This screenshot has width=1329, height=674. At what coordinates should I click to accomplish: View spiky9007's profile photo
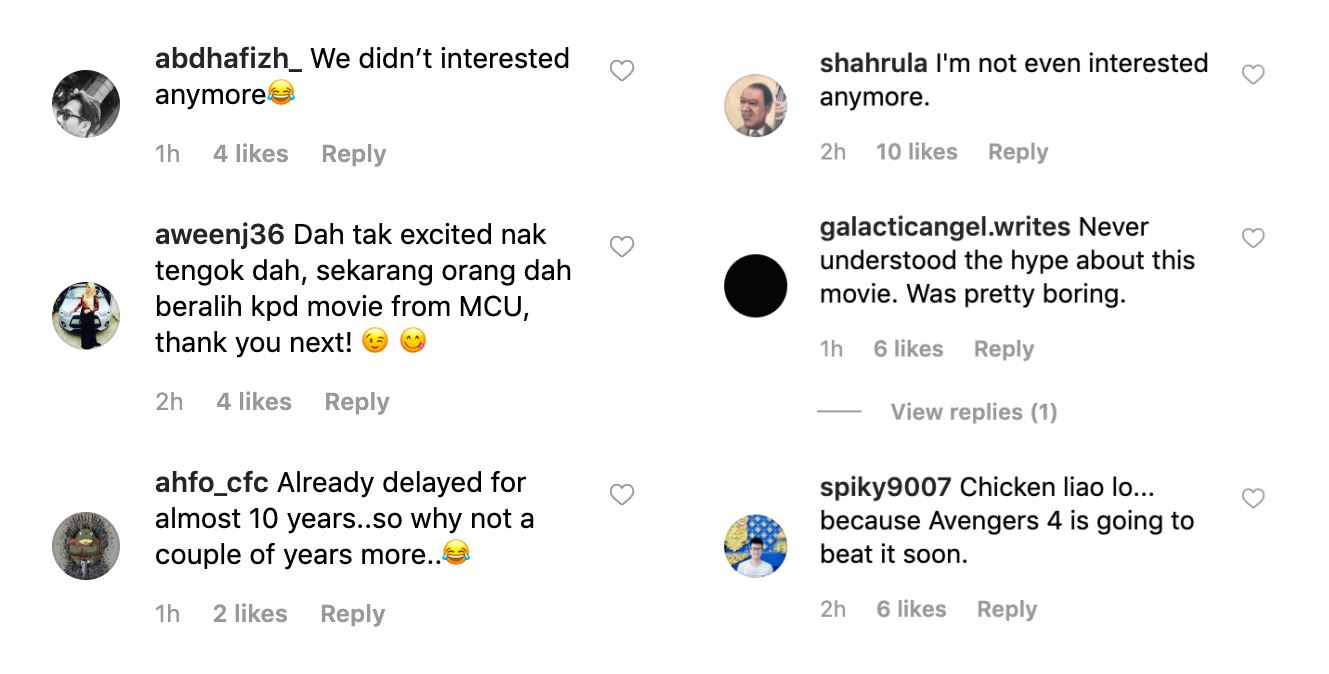pos(755,546)
